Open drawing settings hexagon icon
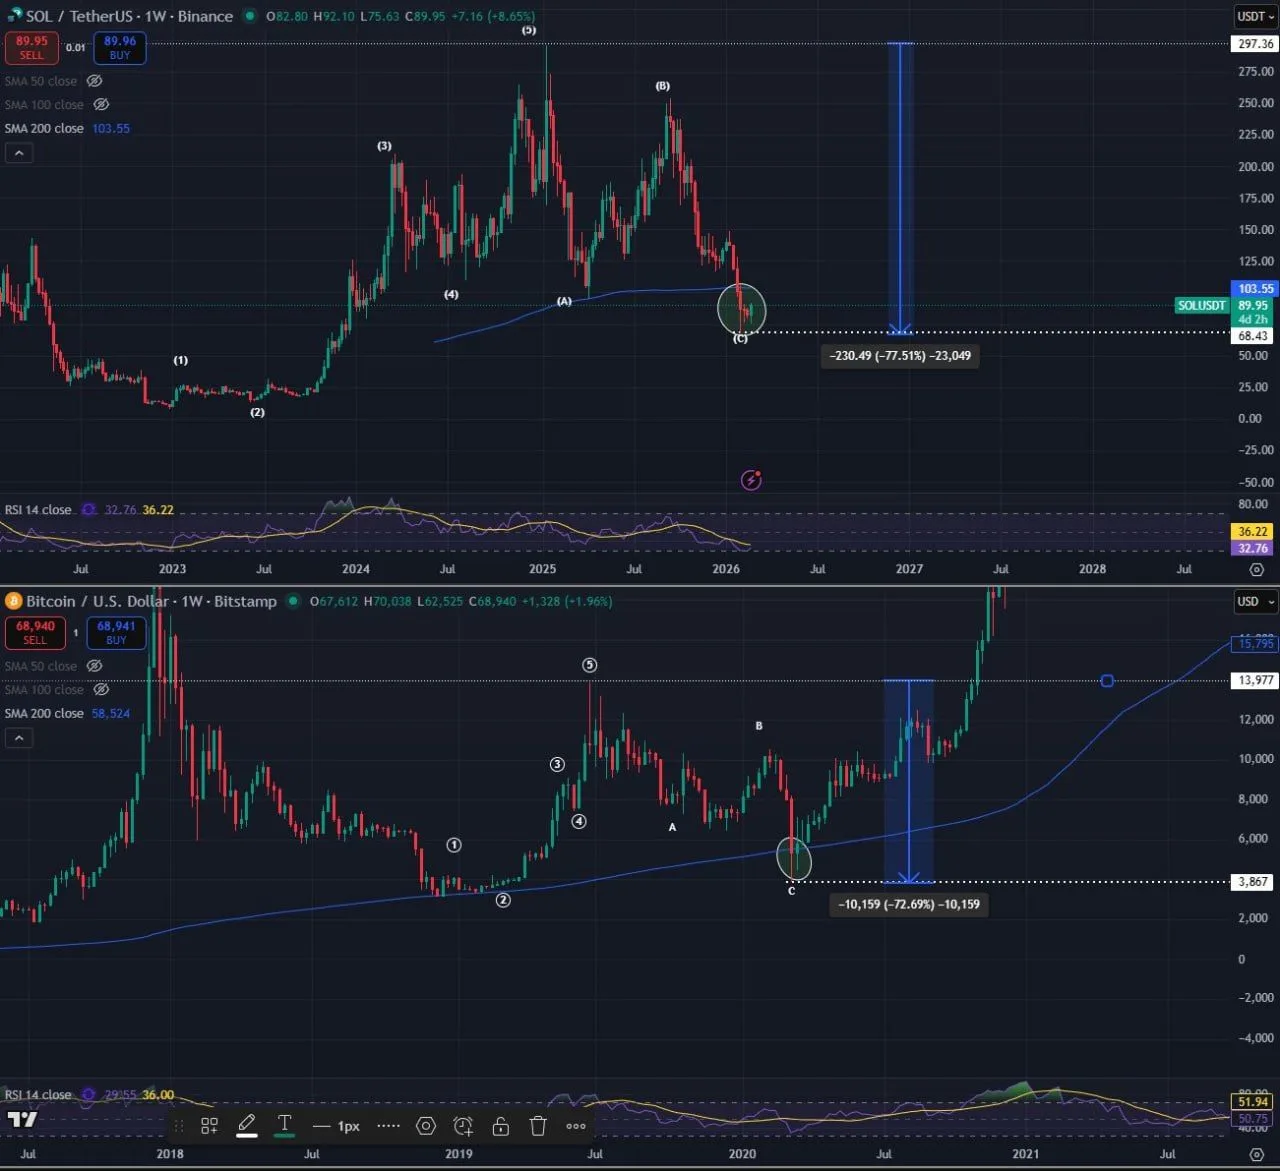 pyautogui.click(x=426, y=1126)
